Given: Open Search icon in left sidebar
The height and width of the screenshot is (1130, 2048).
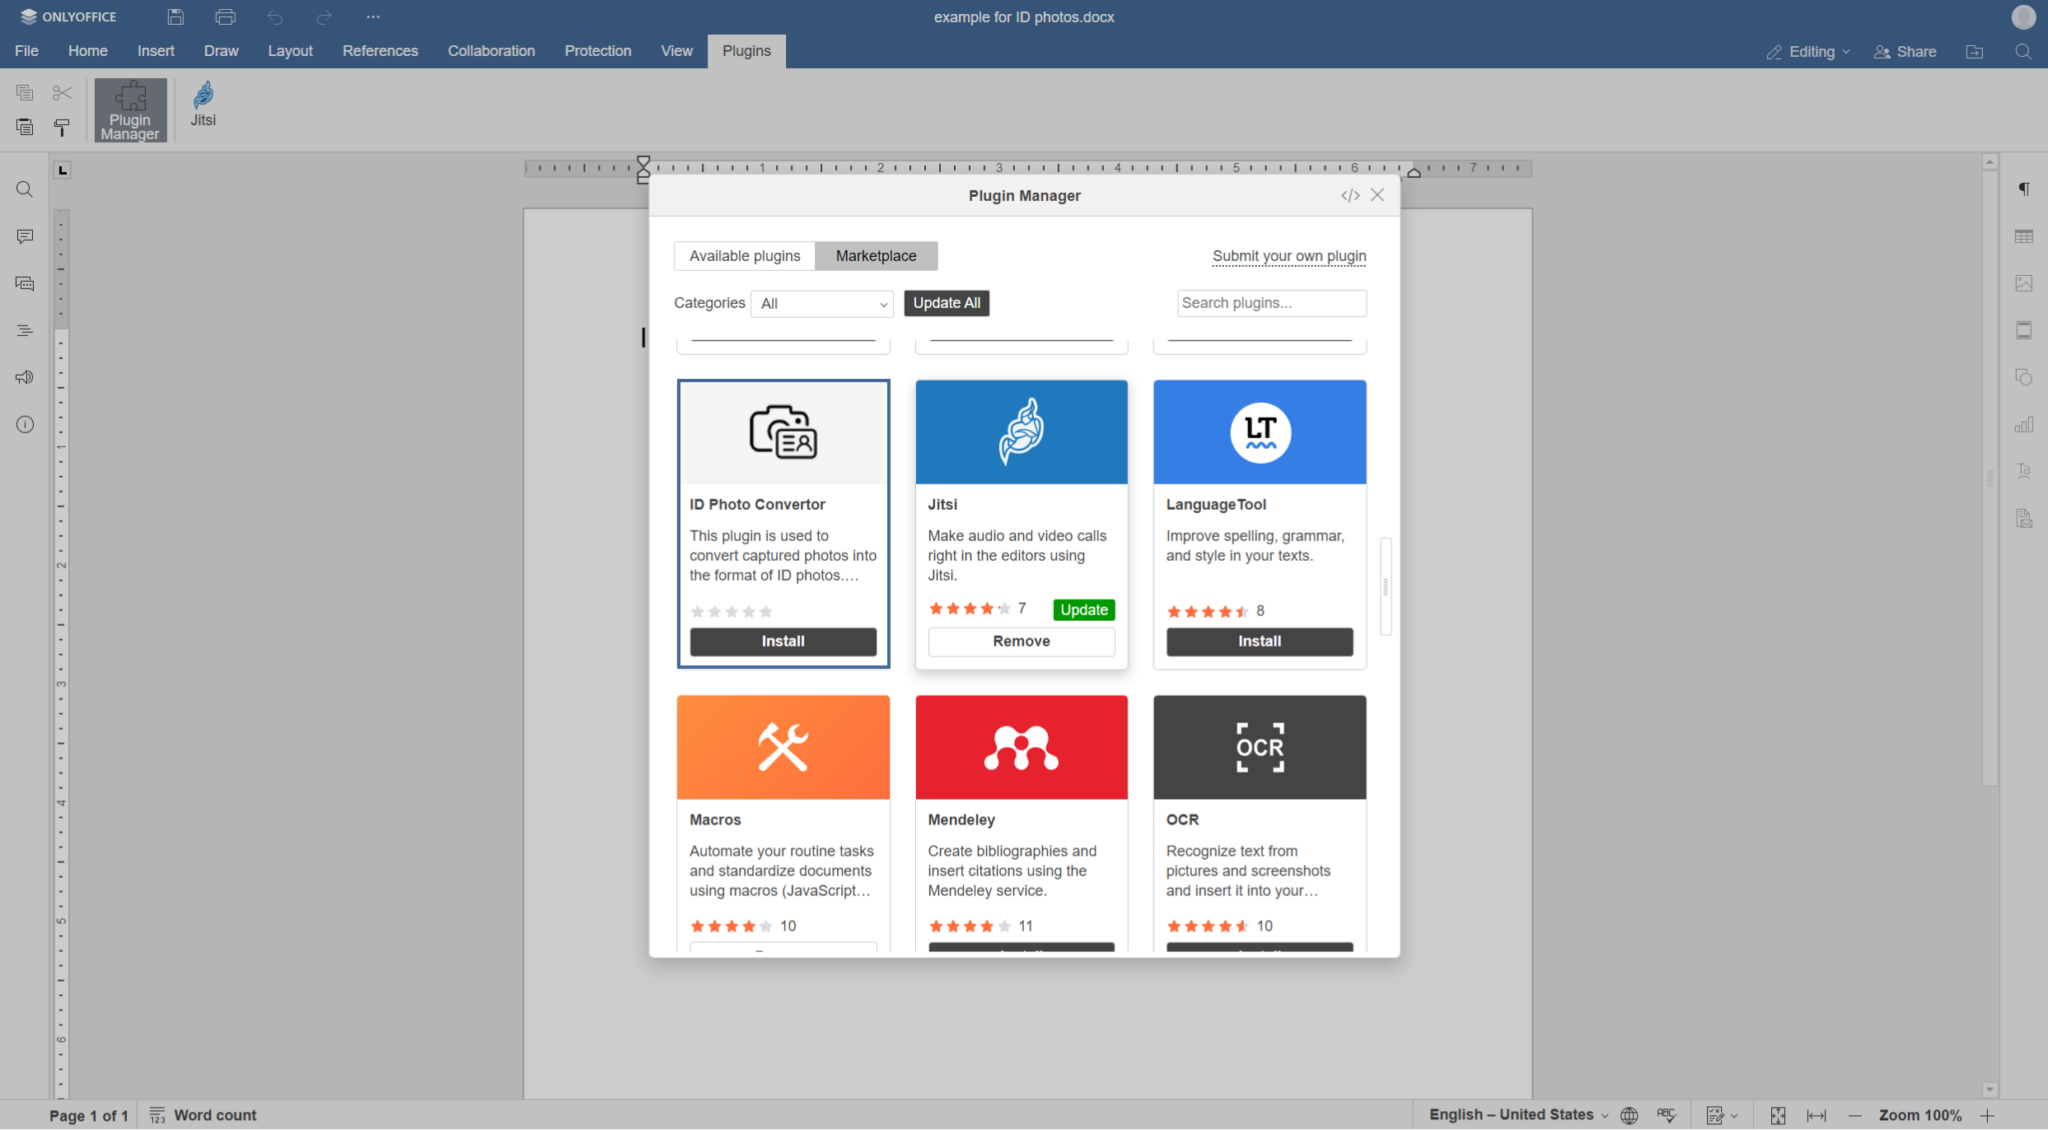Looking at the screenshot, I should pos(24,189).
